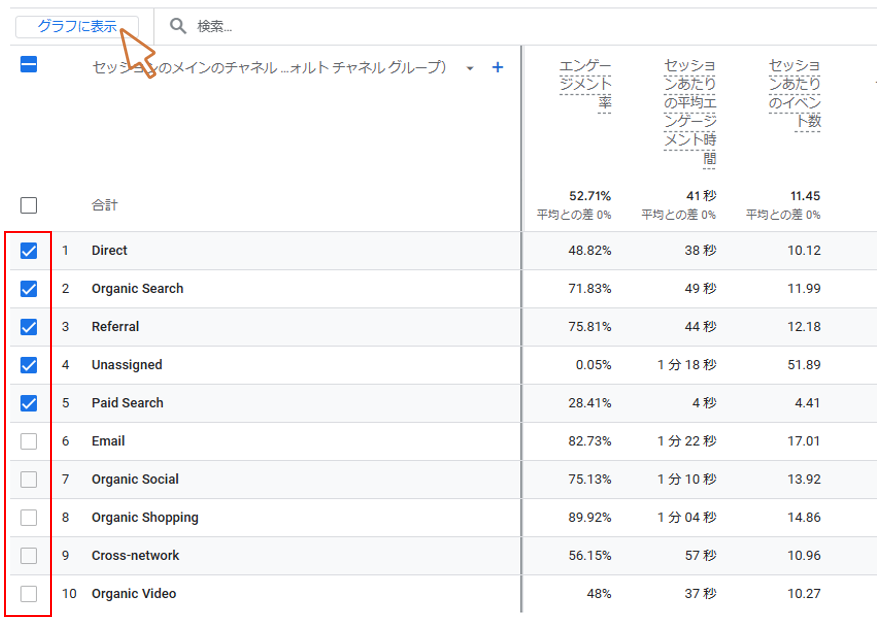Image resolution: width=877 pixels, height=620 pixels.
Task: Sort by セッションあたりのイベント数 column header
Action: tap(795, 93)
